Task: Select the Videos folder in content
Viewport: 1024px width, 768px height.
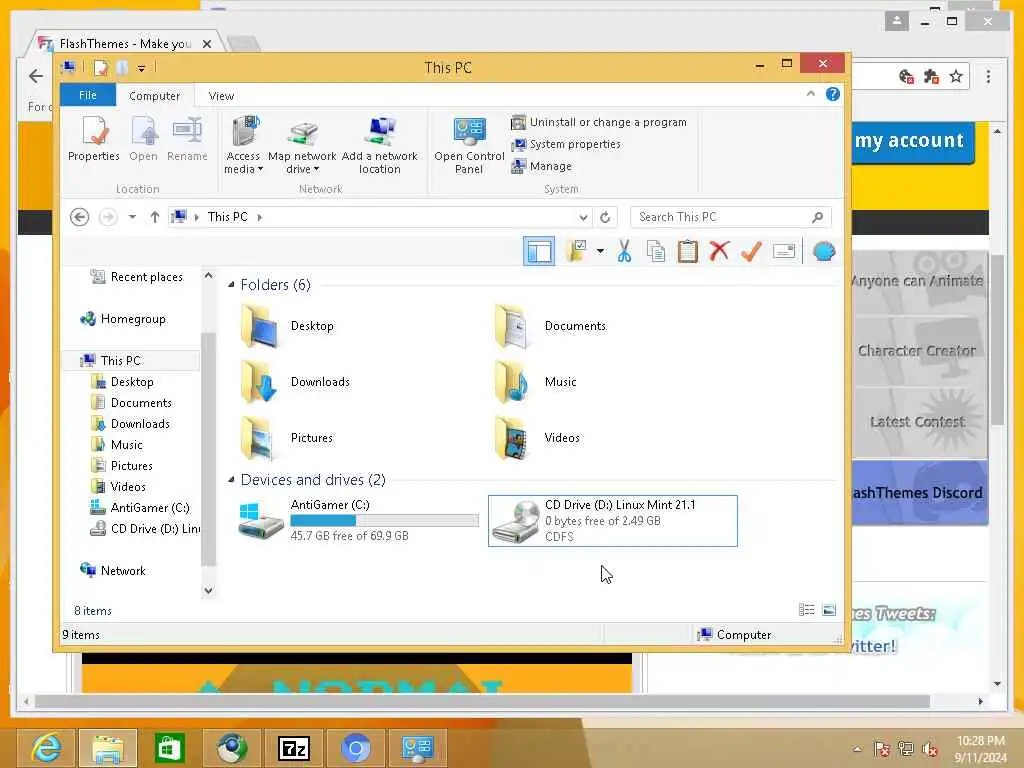Action: click(537, 438)
